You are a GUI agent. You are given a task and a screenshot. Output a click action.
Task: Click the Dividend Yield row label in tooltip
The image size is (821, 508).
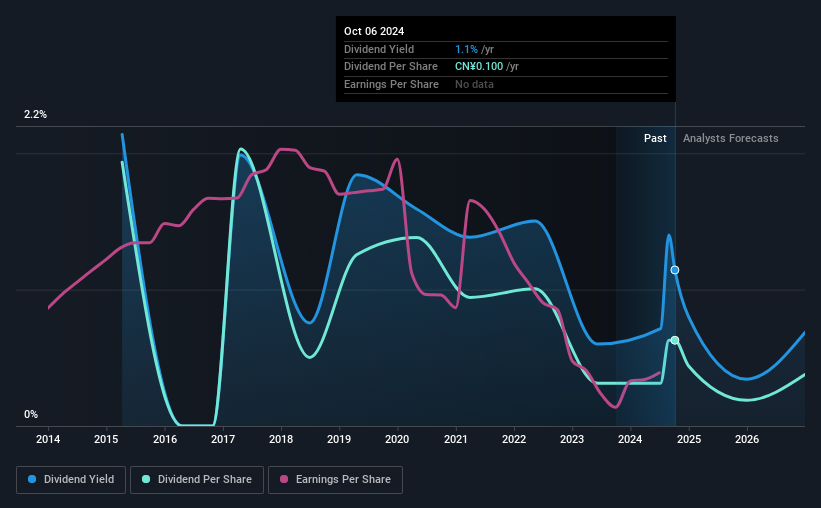tap(379, 49)
